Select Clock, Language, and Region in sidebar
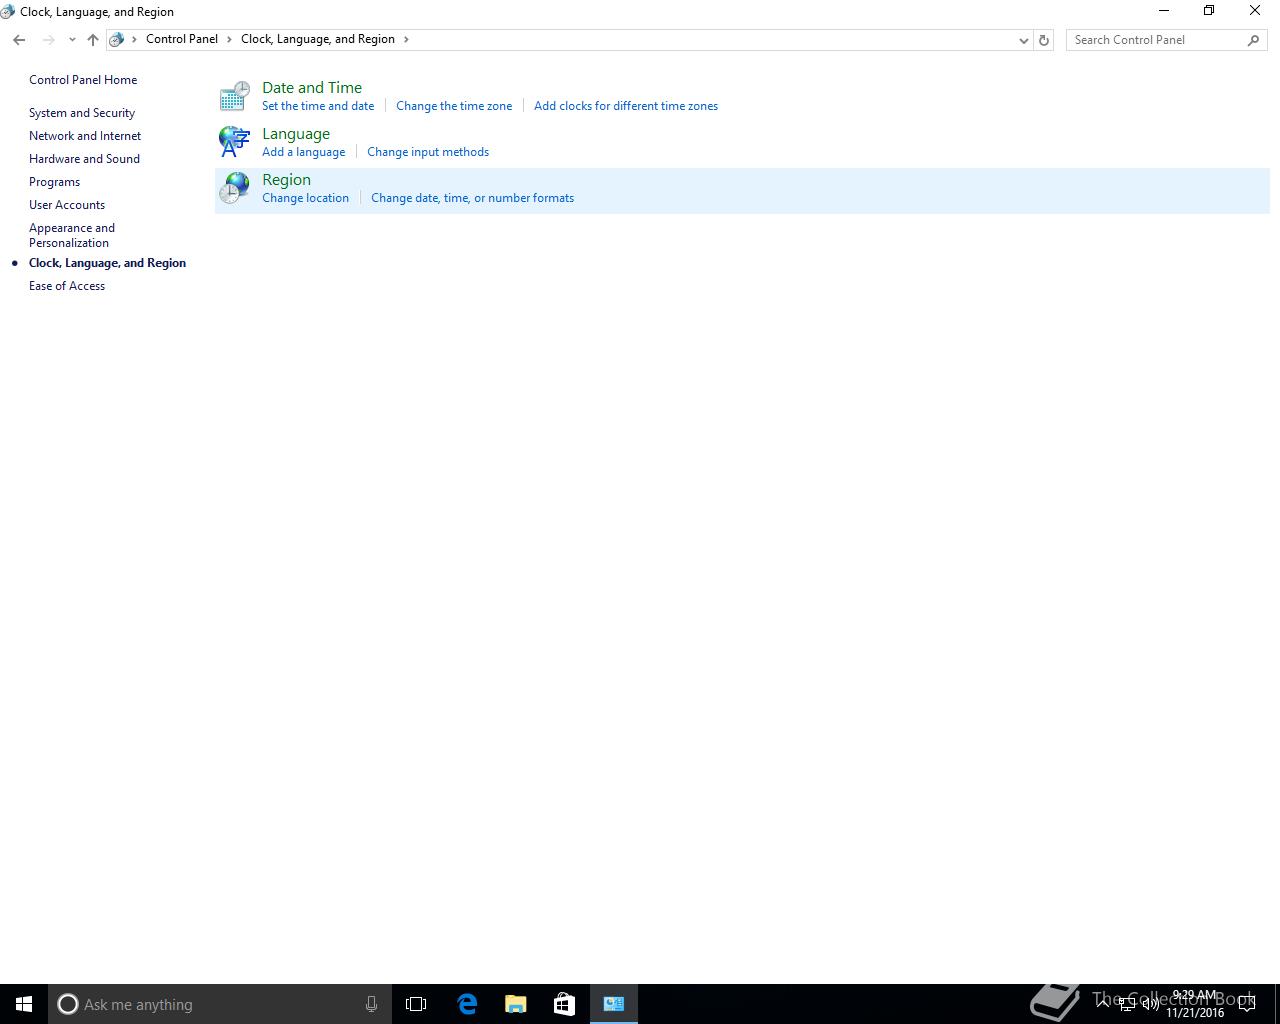 107,263
